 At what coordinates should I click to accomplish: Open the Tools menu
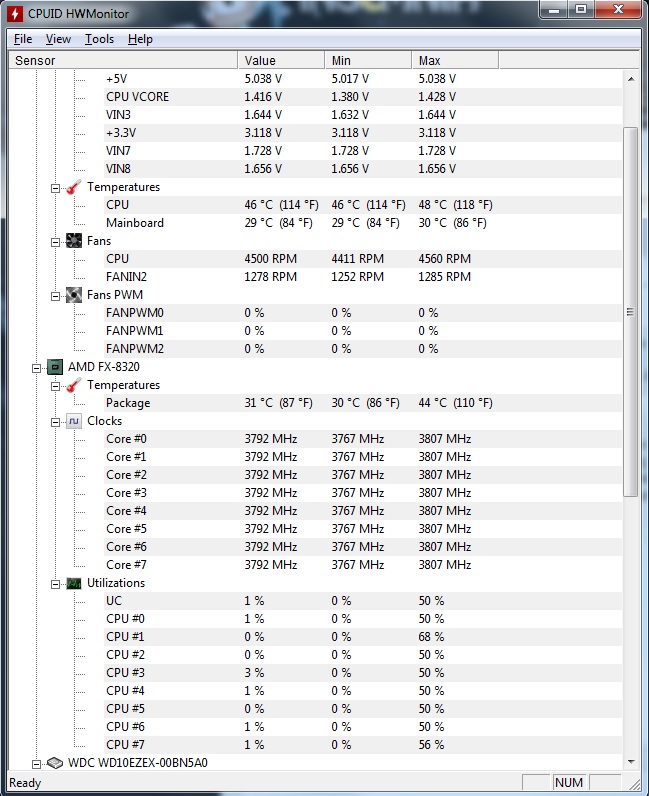click(99, 39)
